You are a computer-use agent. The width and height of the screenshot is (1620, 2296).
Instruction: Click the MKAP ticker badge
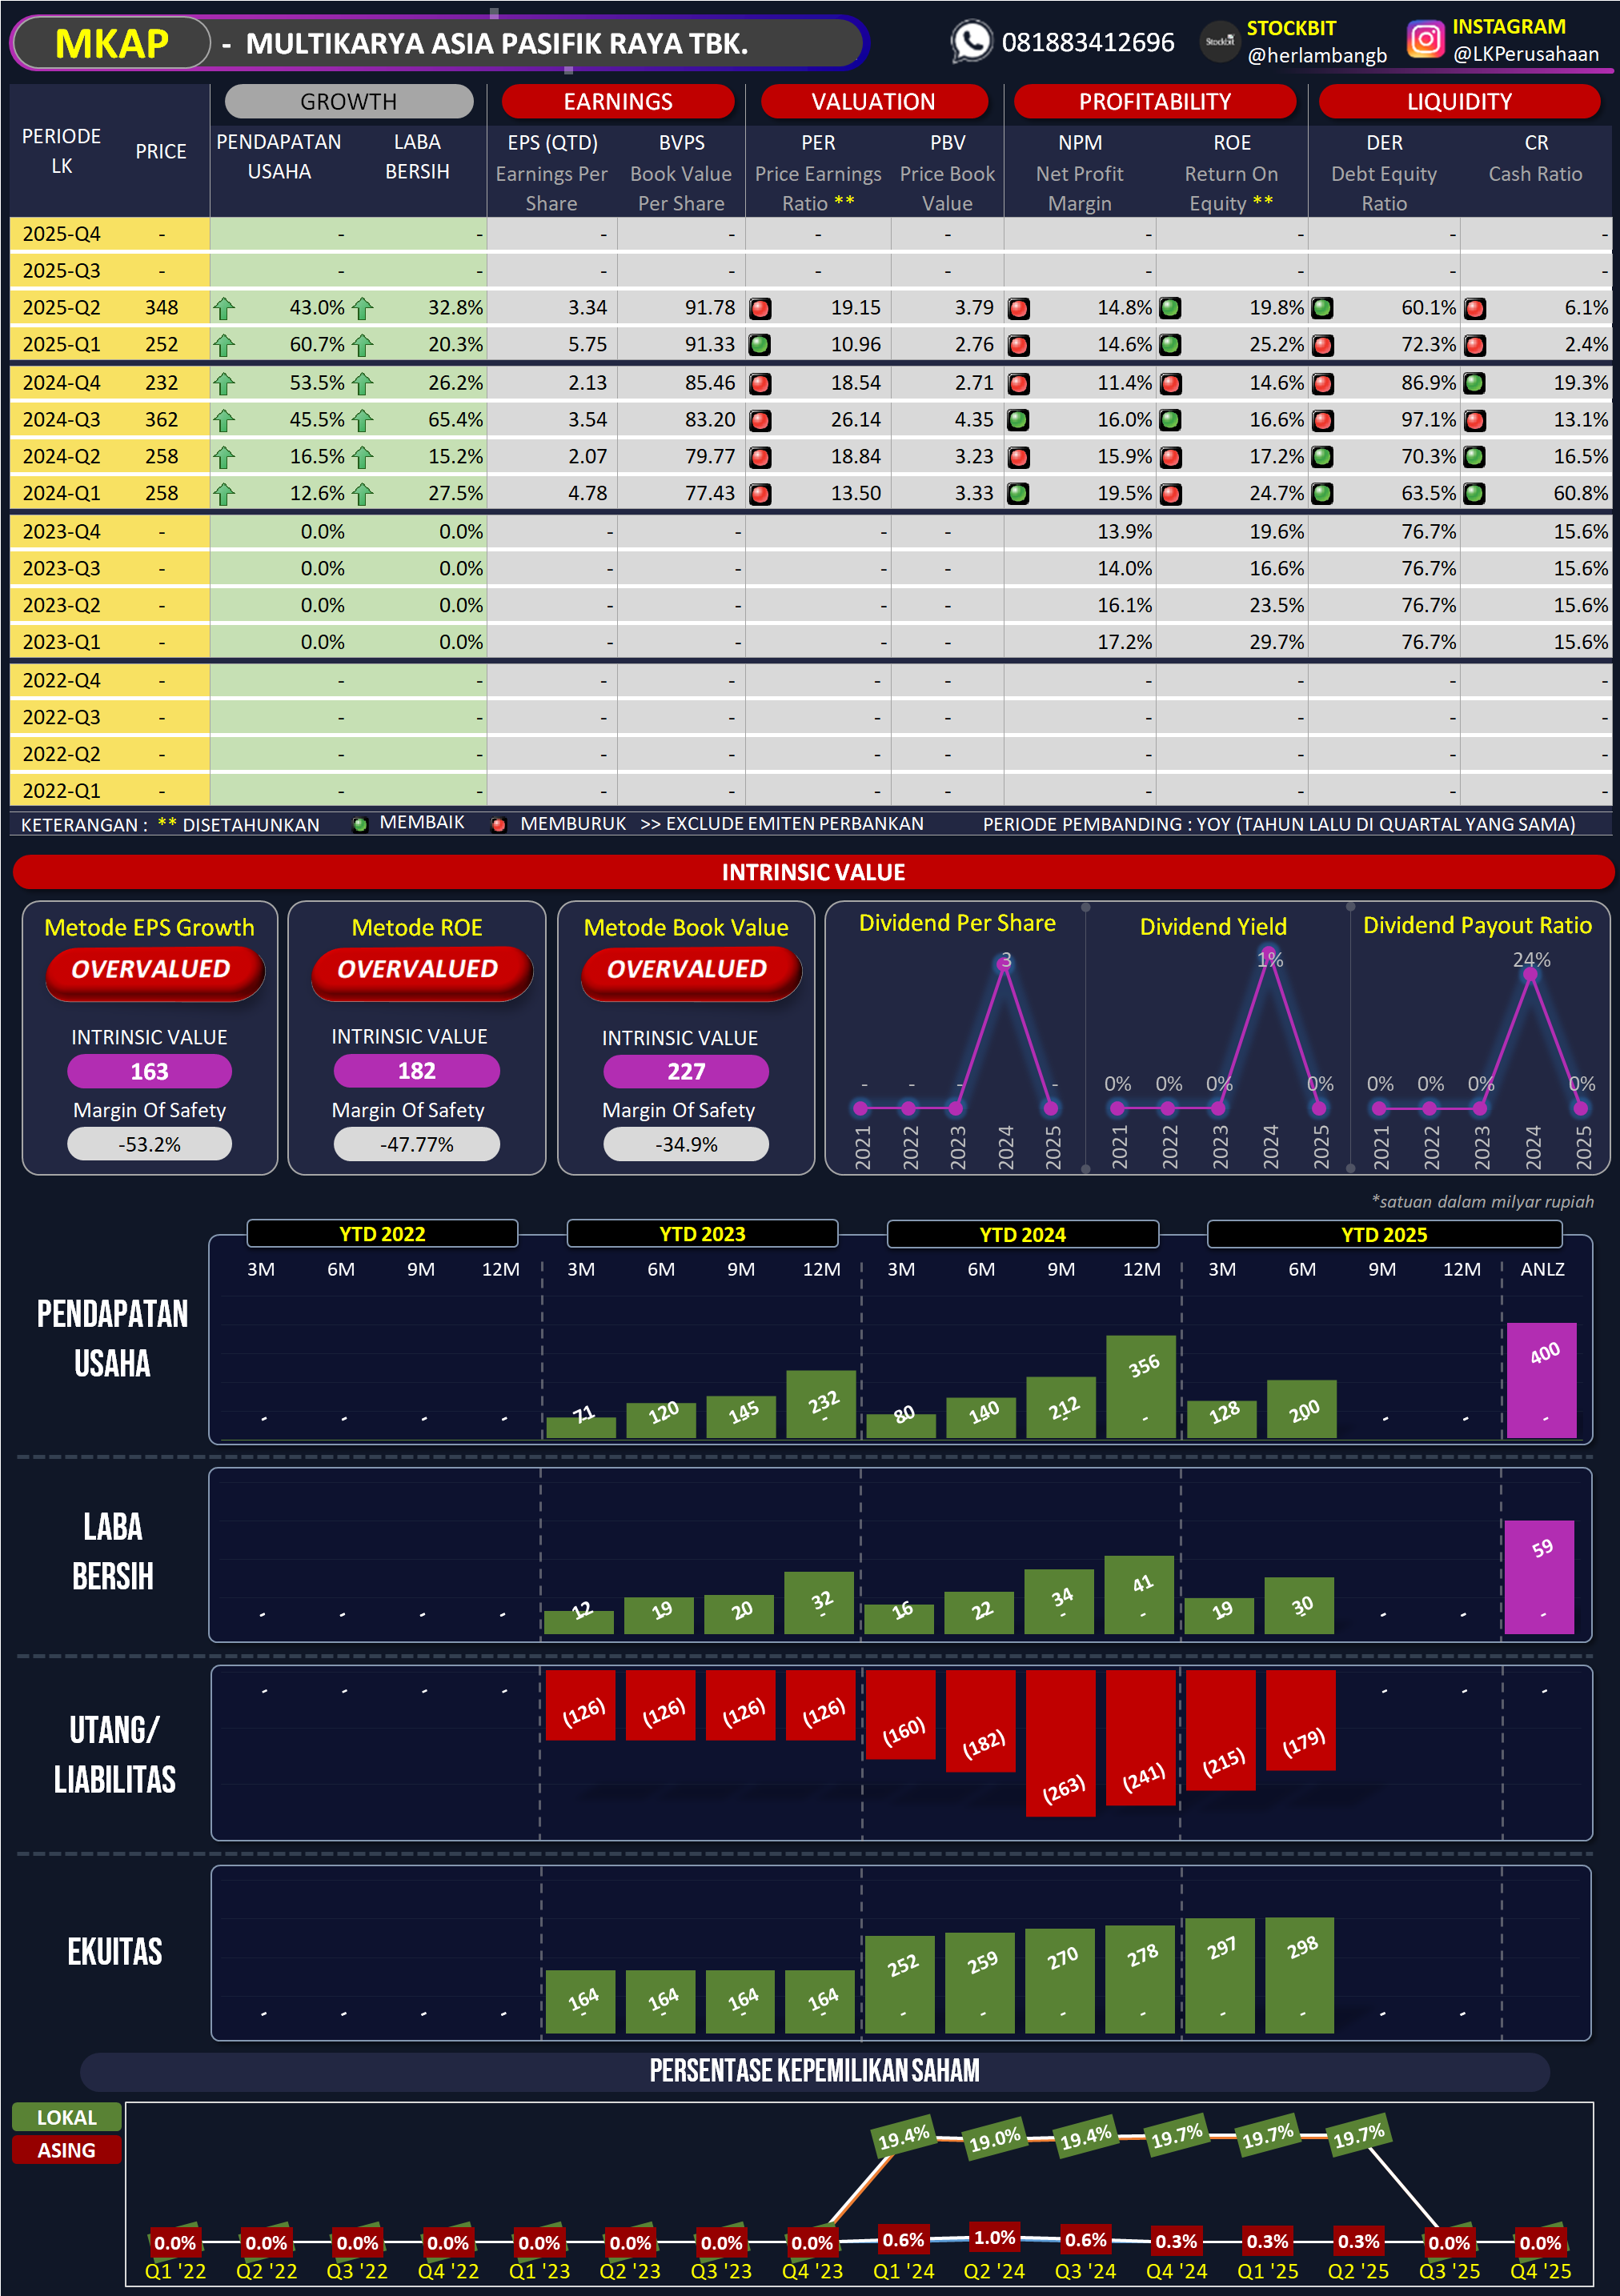pyautogui.click(x=112, y=43)
